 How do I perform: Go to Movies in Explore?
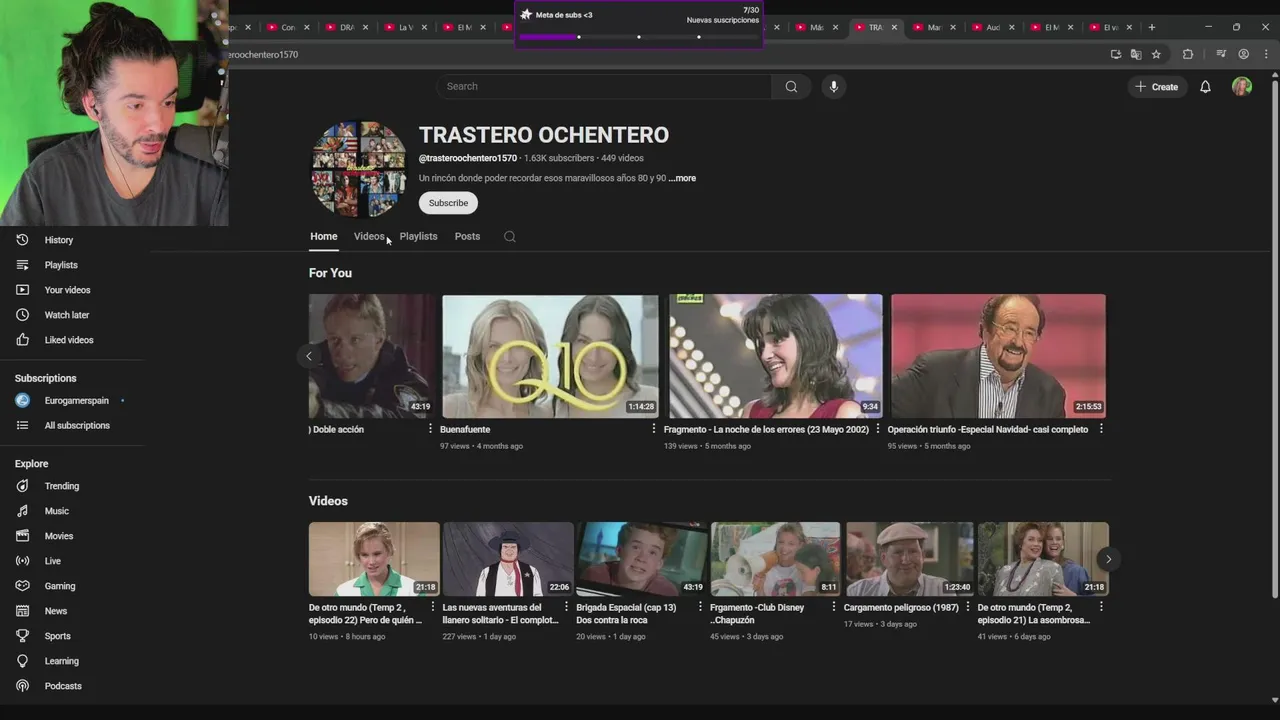58,536
